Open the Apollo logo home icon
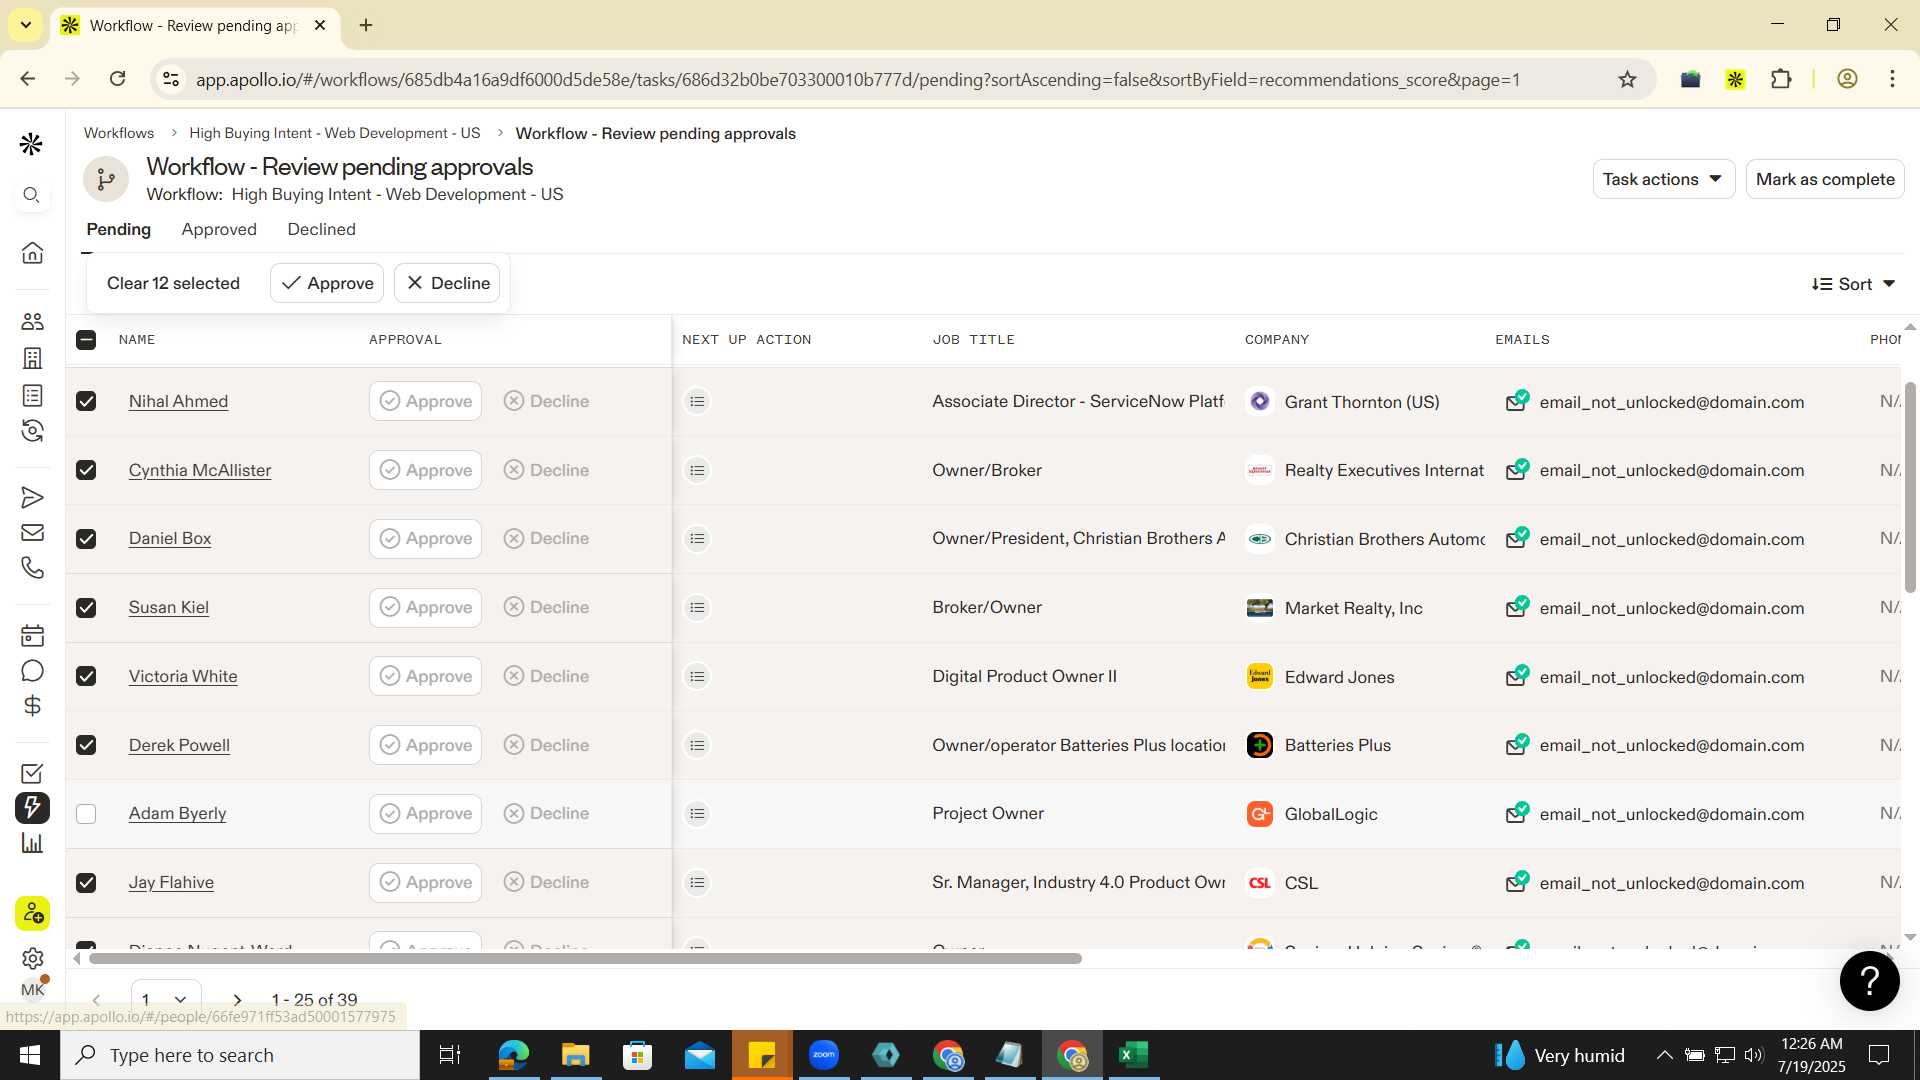Viewport: 1920px width, 1080px height. (31, 144)
